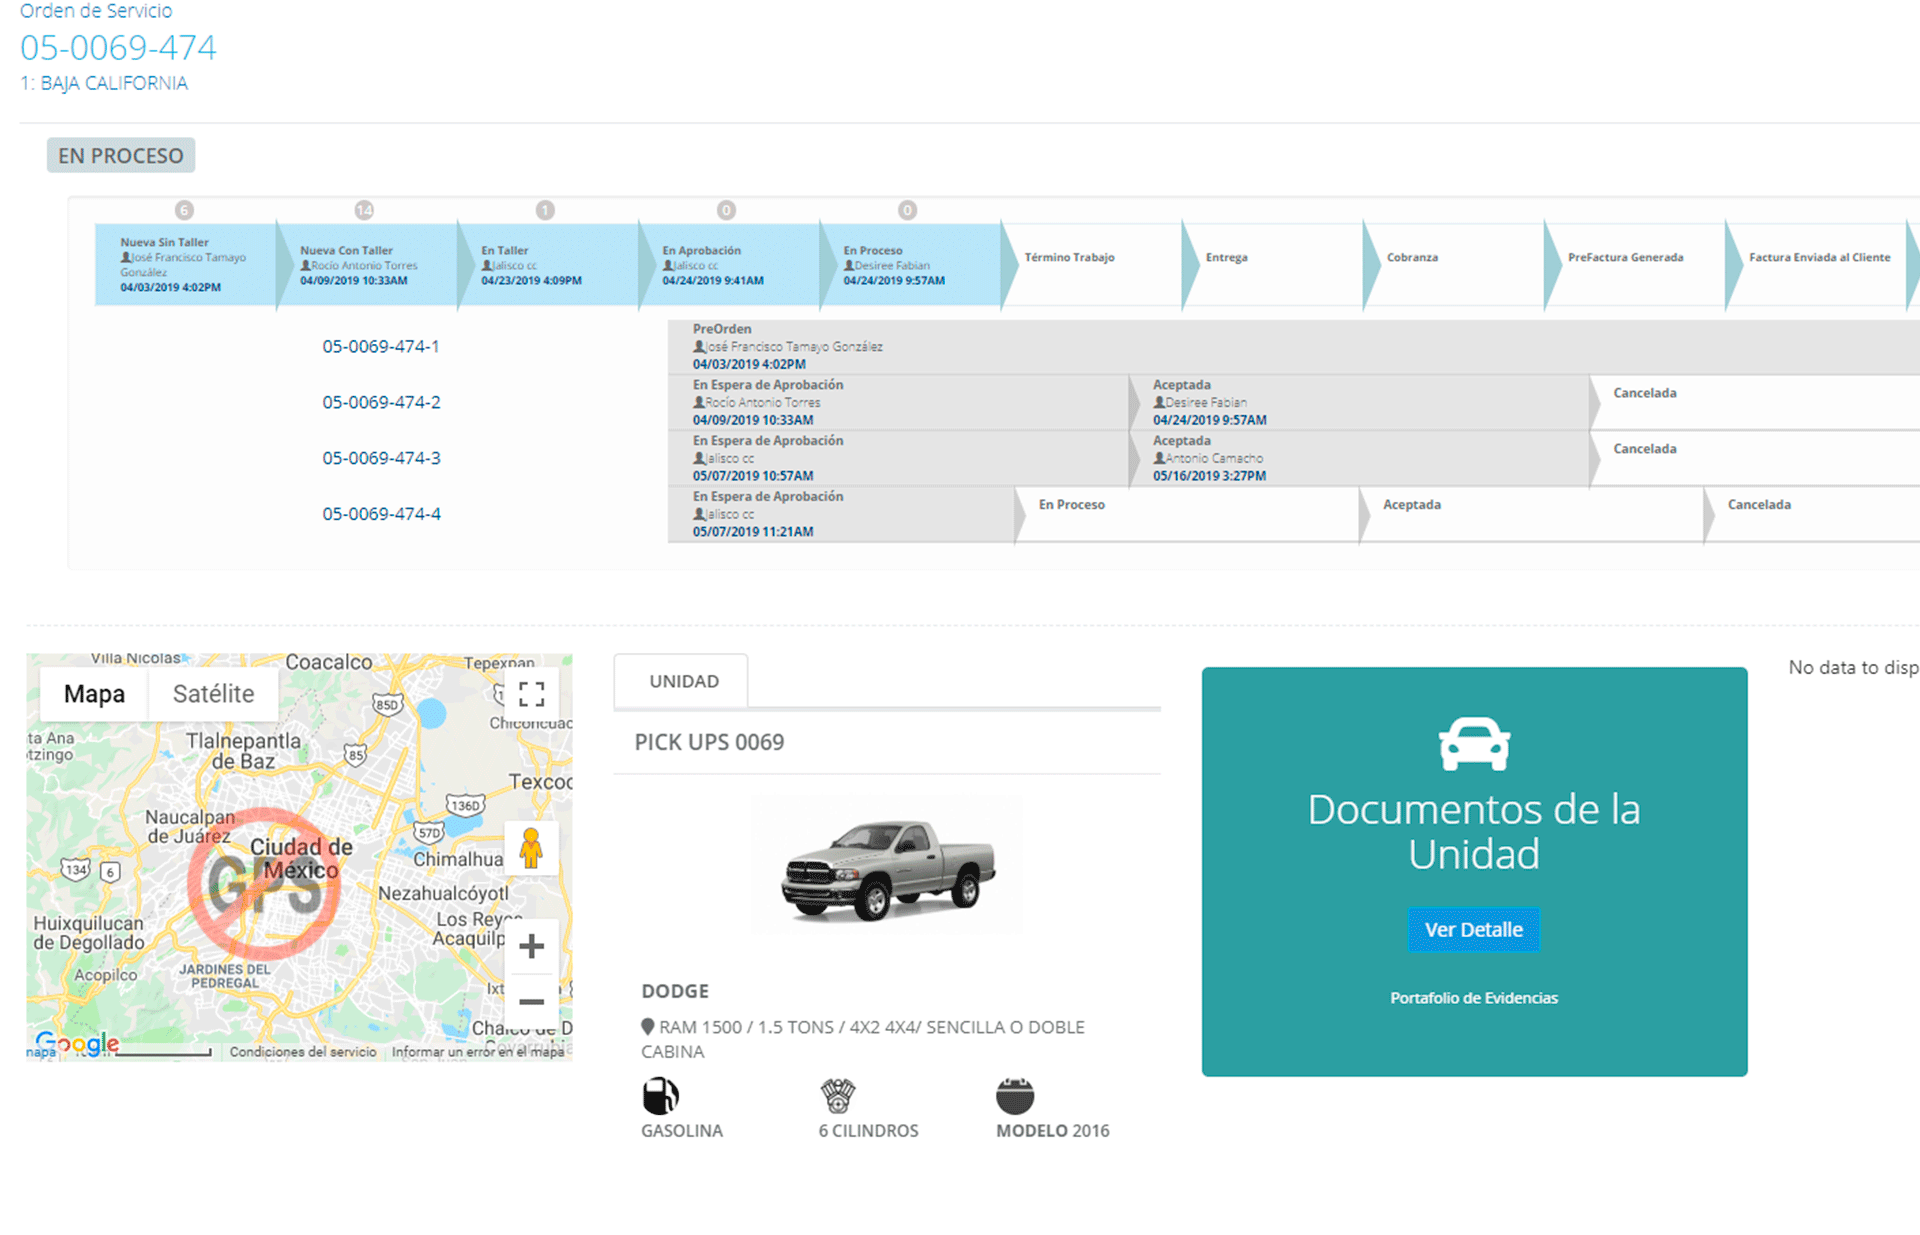This screenshot has width=1920, height=1235.
Task: Click the Documentos de la Unidad heading
Action: pos(1474,832)
